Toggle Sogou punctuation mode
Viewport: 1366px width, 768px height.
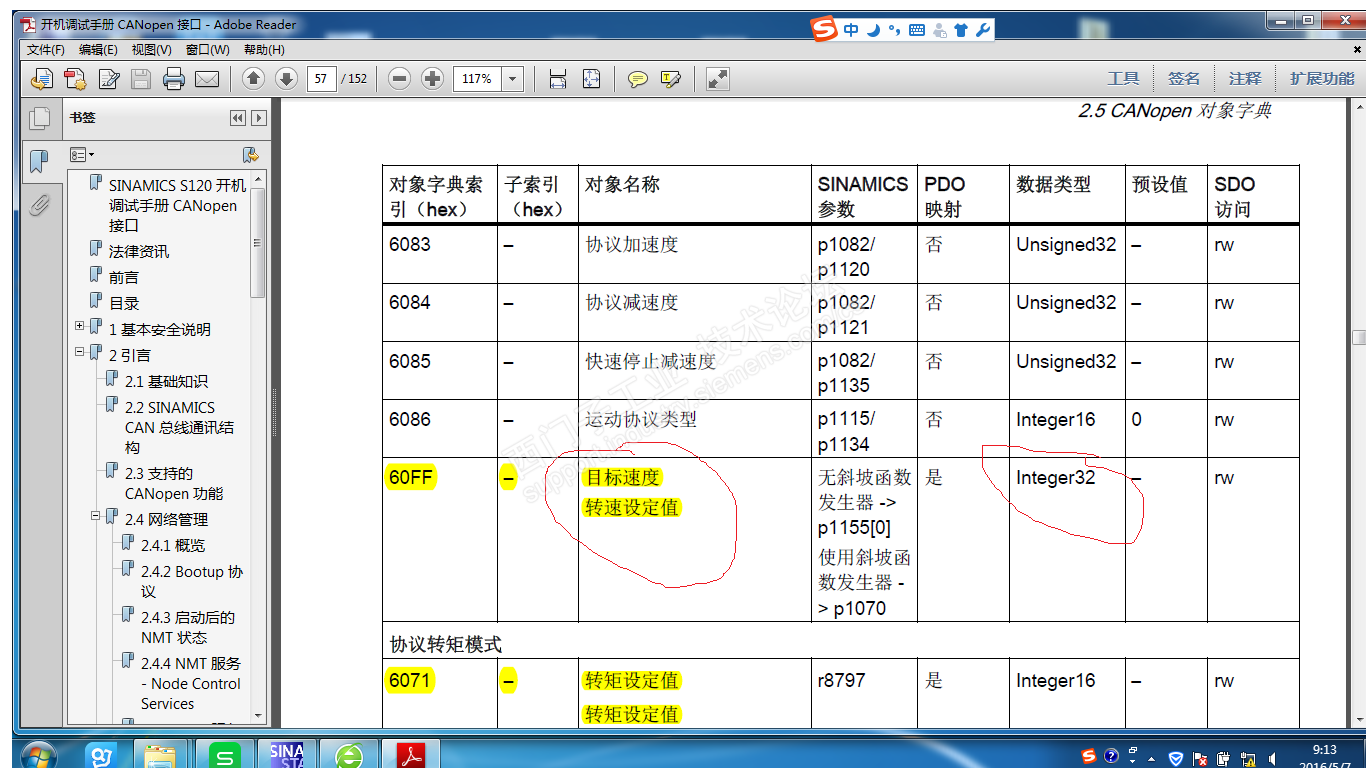pyautogui.click(x=895, y=30)
